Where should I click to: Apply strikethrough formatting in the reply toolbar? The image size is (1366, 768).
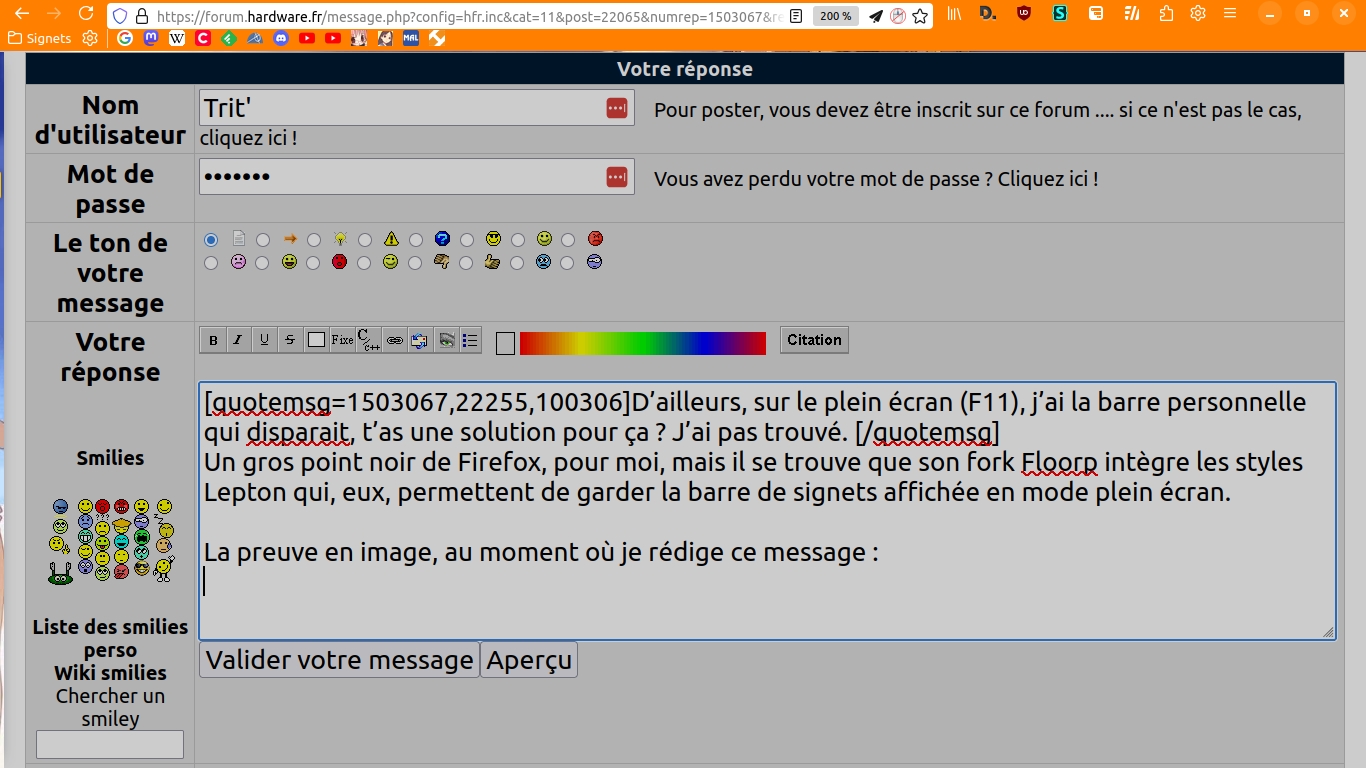[x=290, y=340]
